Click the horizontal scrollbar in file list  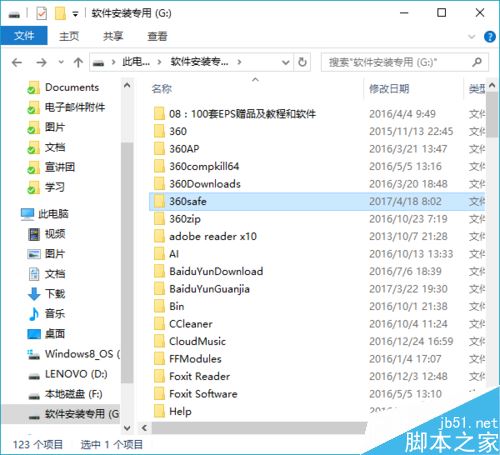pos(259,428)
